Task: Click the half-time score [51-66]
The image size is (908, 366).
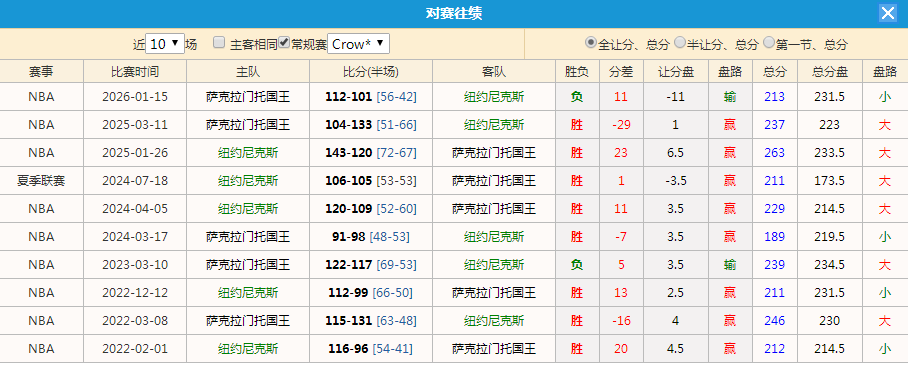Action: 396,125
